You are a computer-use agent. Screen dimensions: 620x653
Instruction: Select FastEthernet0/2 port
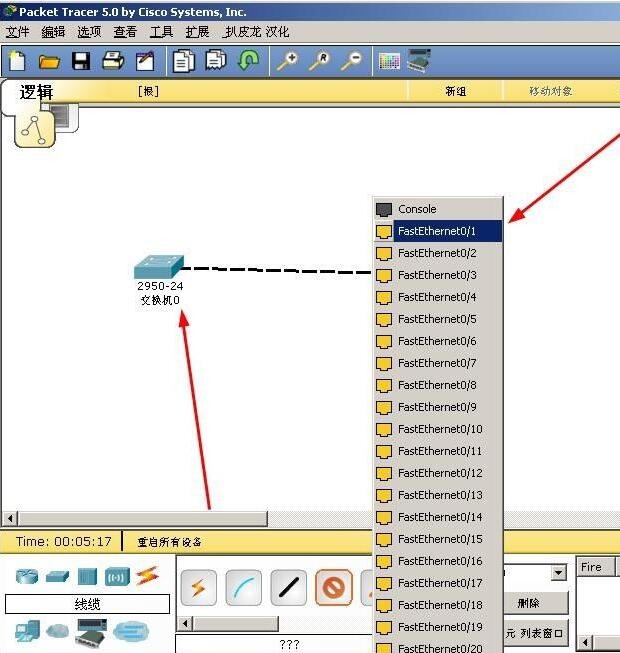click(x=438, y=253)
